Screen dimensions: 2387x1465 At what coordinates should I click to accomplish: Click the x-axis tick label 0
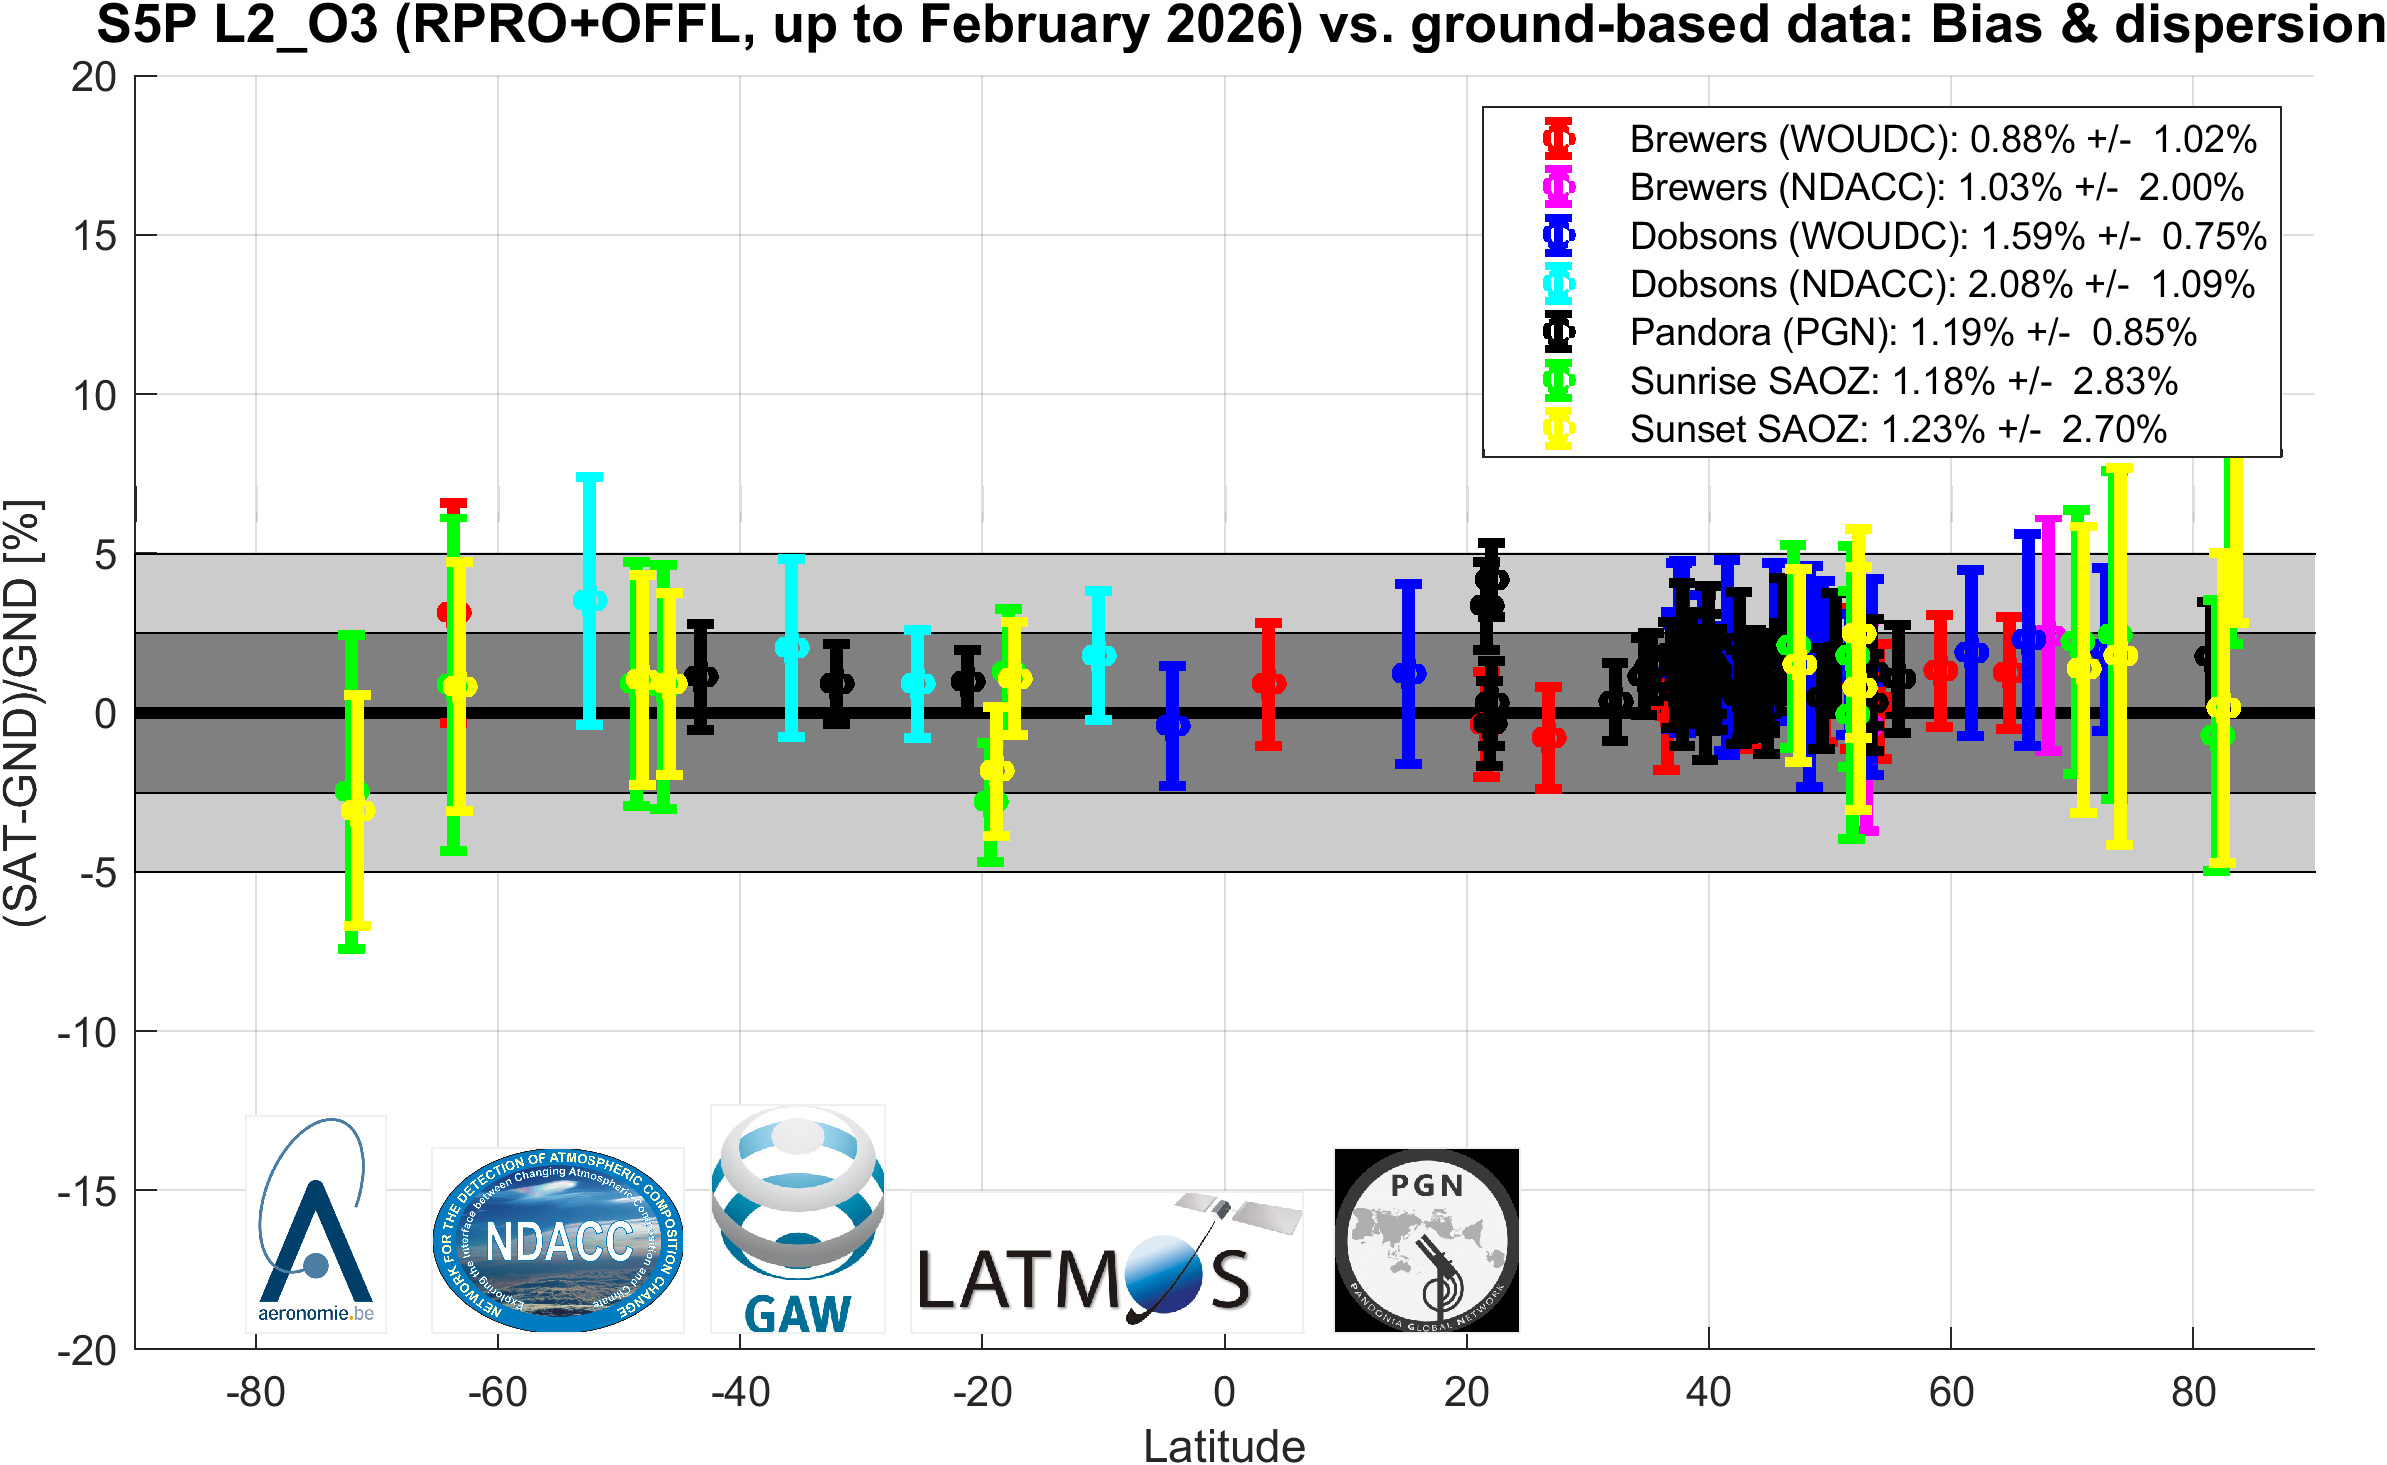[1224, 1392]
